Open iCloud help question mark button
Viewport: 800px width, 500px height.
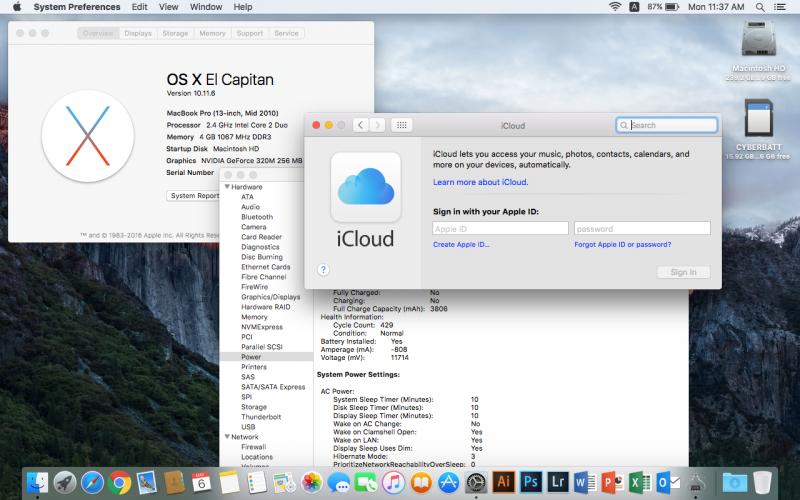coord(323,269)
